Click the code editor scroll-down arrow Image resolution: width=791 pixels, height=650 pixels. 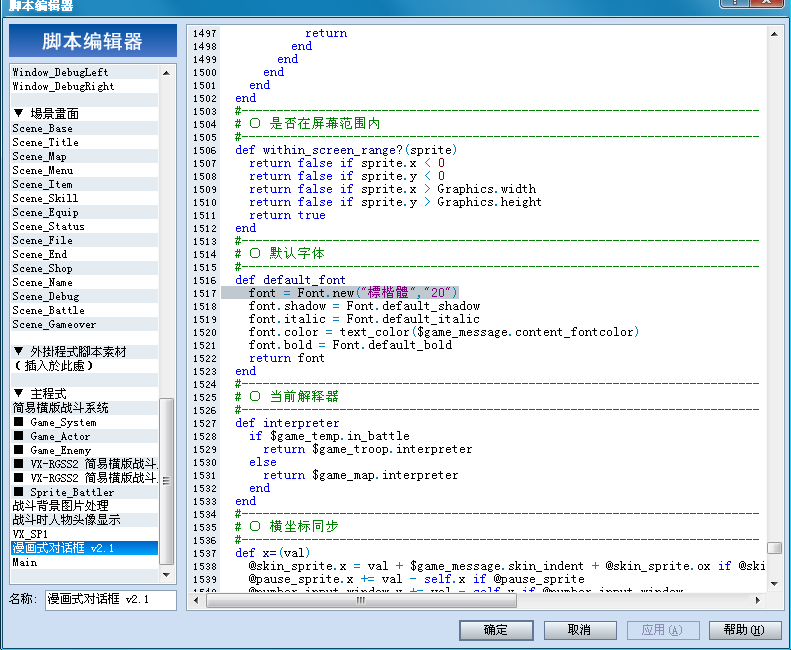(x=774, y=583)
